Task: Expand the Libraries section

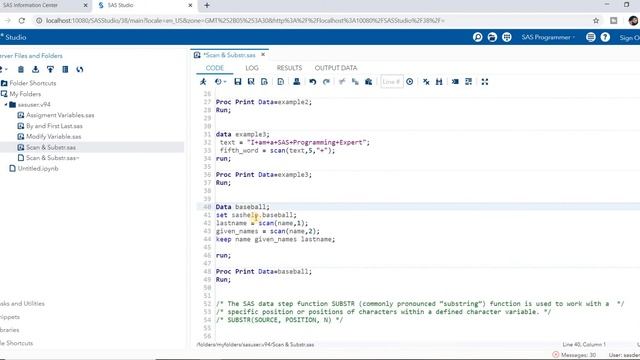Action: point(10,330)
